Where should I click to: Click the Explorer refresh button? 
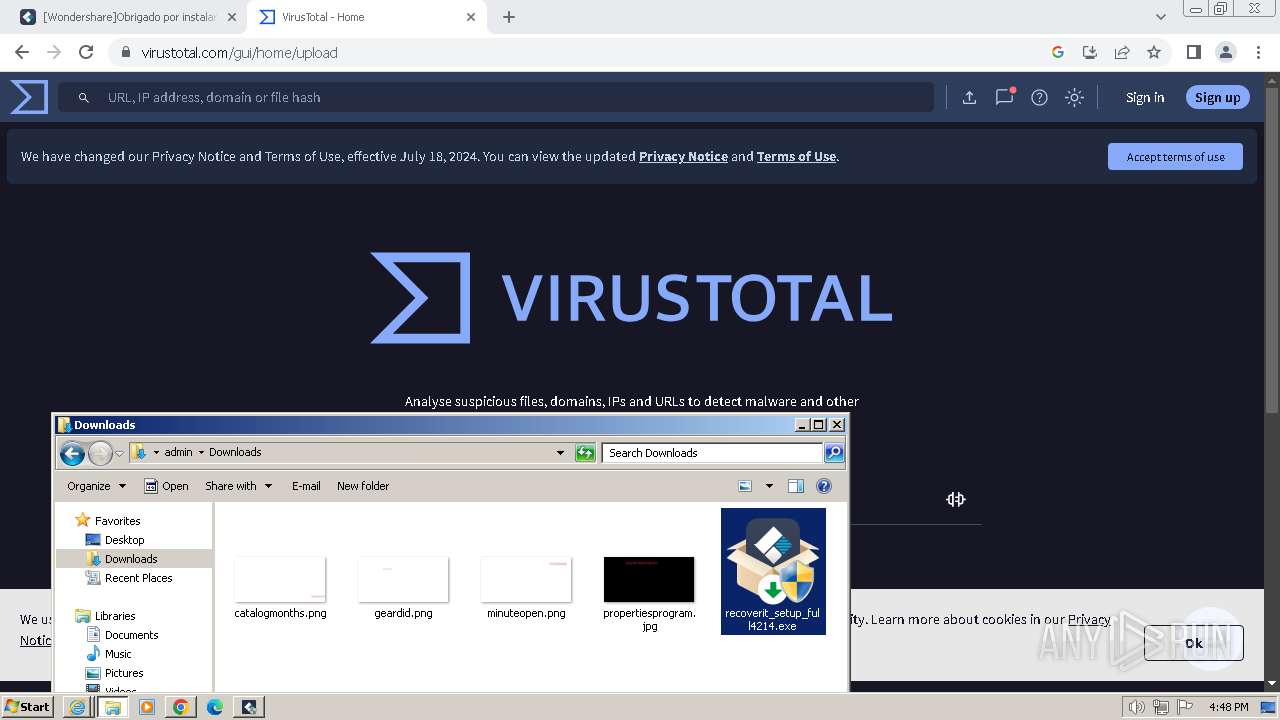(585, 453)
